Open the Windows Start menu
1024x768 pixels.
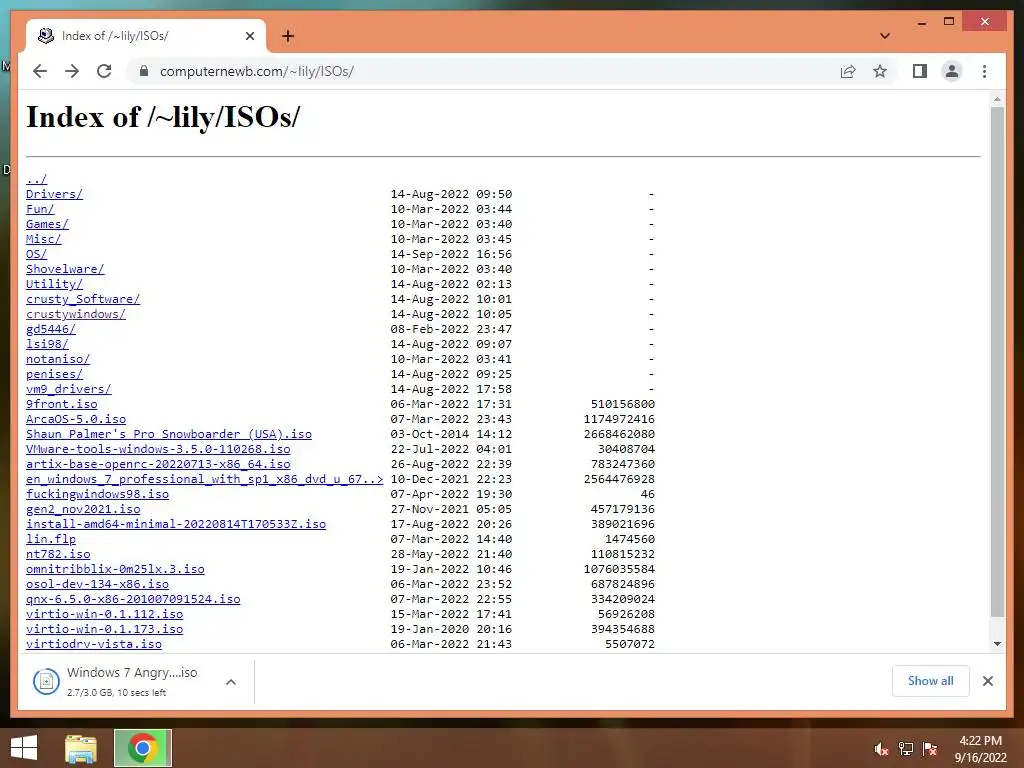pos(24,748)
